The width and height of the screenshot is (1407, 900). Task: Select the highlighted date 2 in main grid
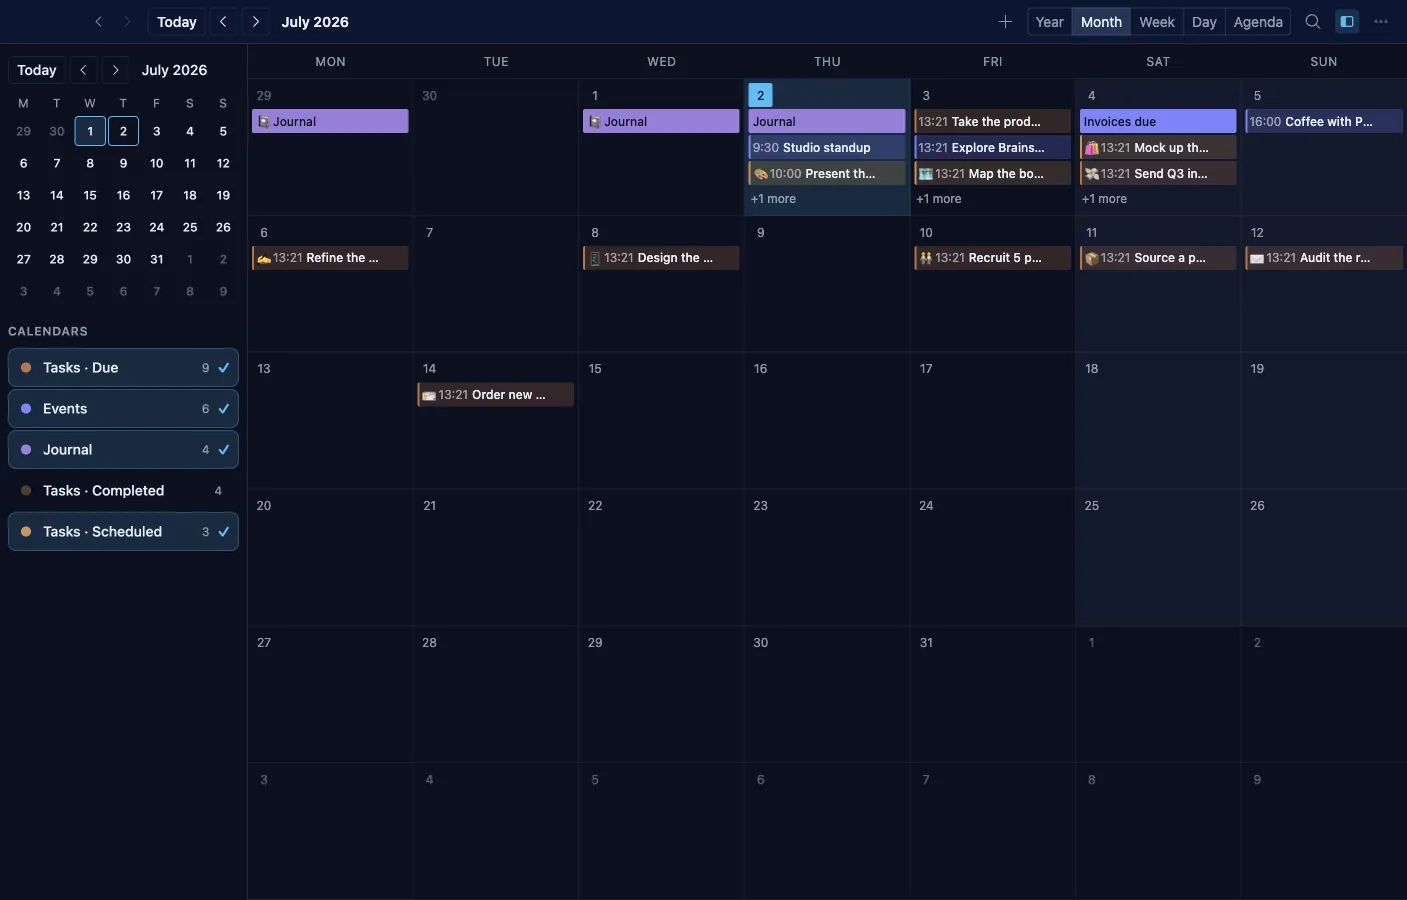click(x=760, y=95)
